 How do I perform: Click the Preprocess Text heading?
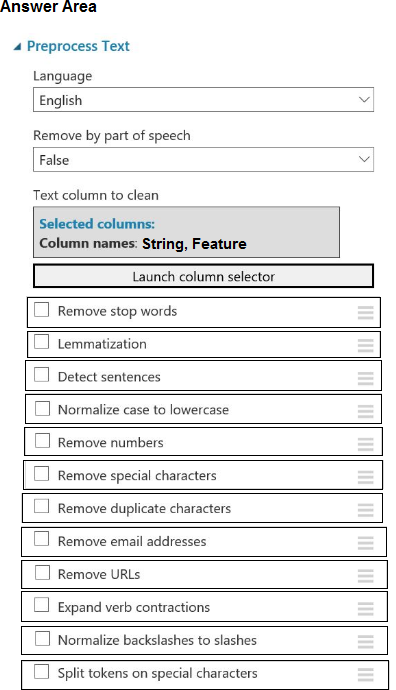coord(78,46)
